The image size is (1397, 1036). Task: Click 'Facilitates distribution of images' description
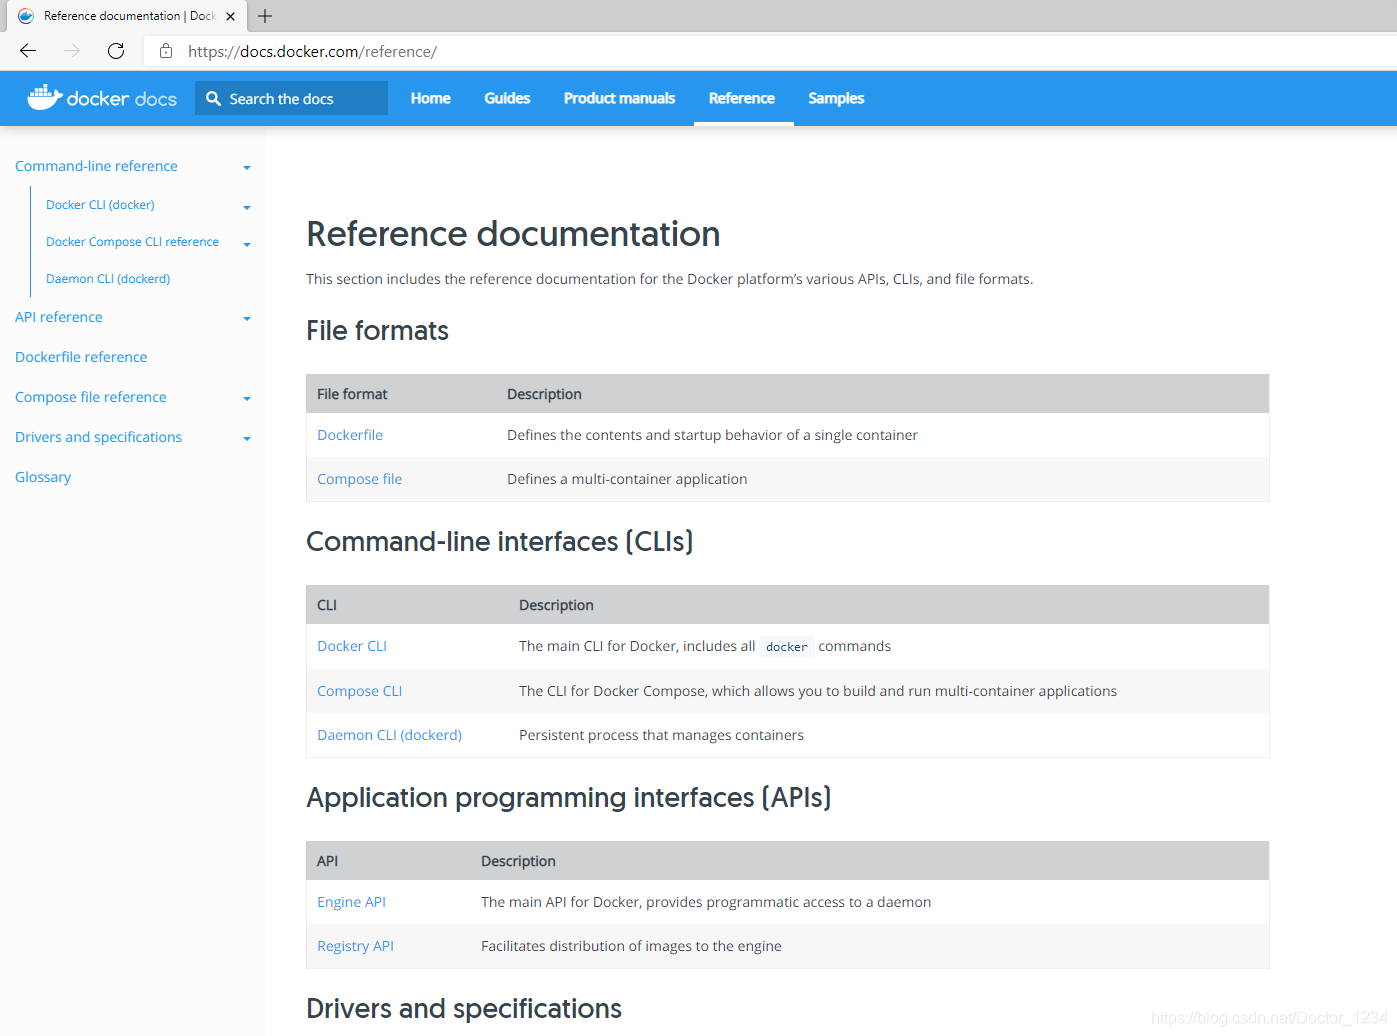[x=631, y=946]
